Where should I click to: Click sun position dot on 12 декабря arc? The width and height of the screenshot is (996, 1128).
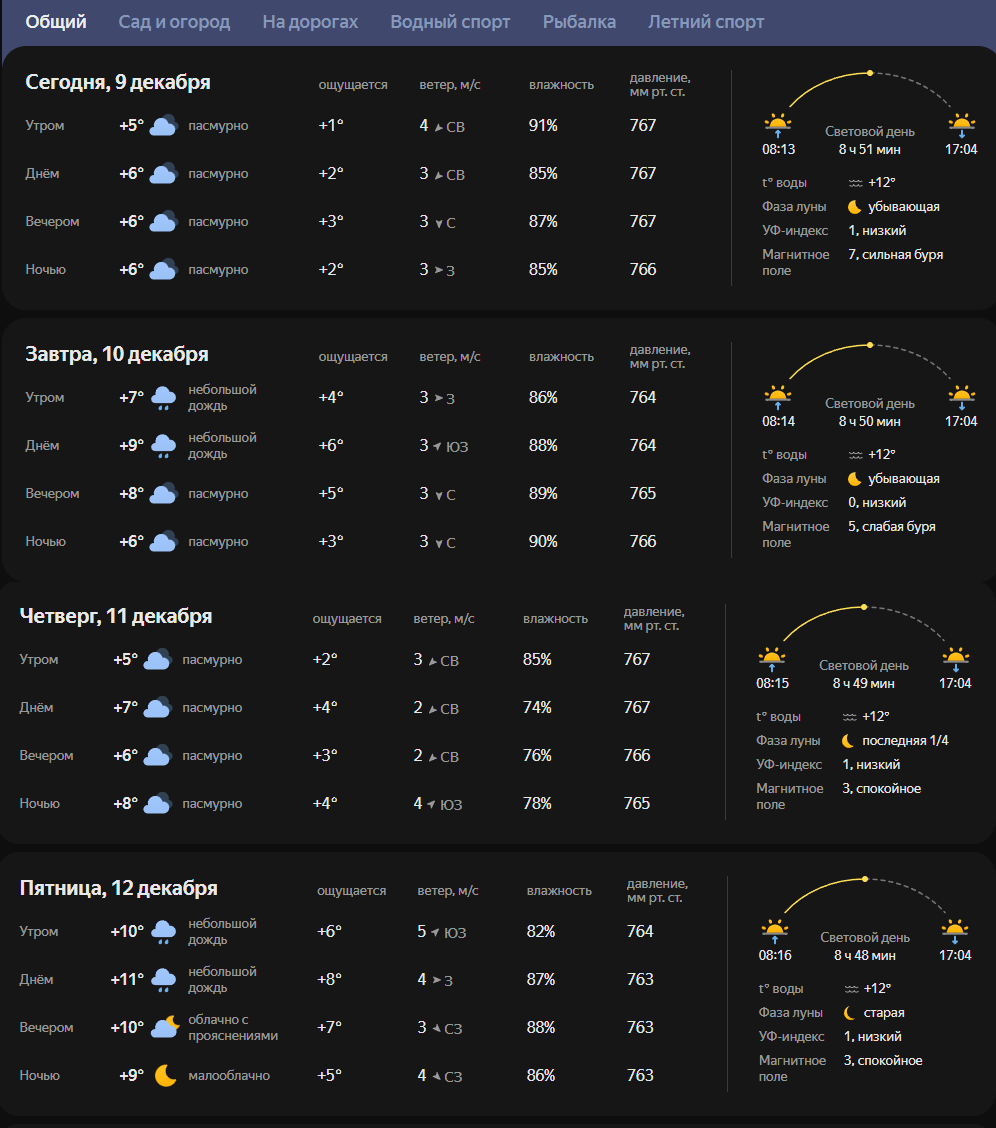[865, 879]
